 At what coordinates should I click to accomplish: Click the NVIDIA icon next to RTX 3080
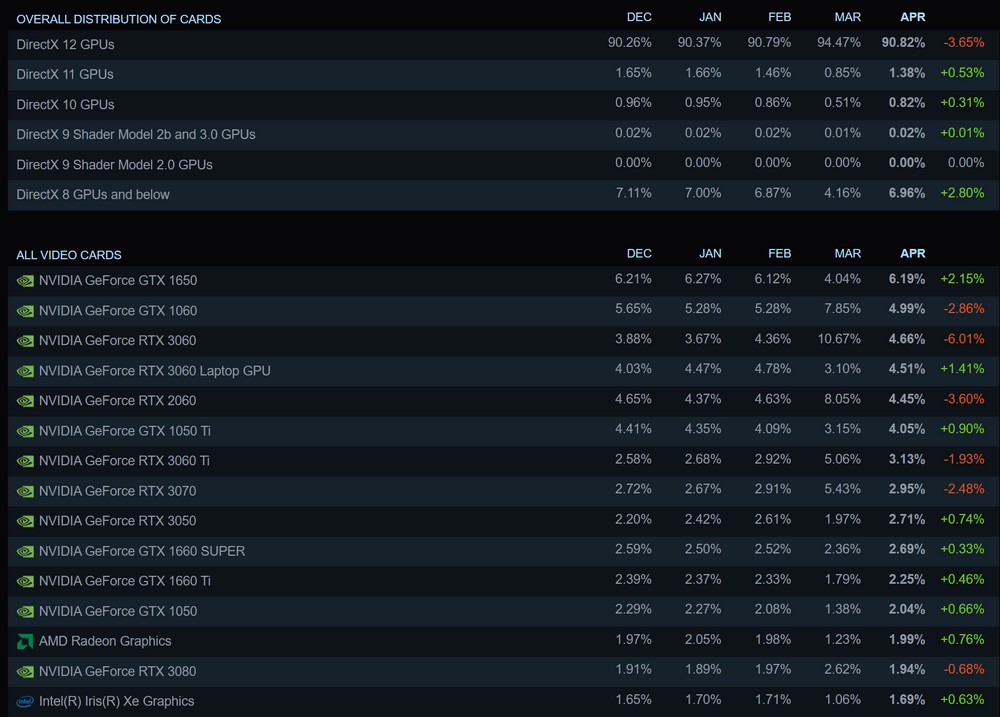coord(25,672)
